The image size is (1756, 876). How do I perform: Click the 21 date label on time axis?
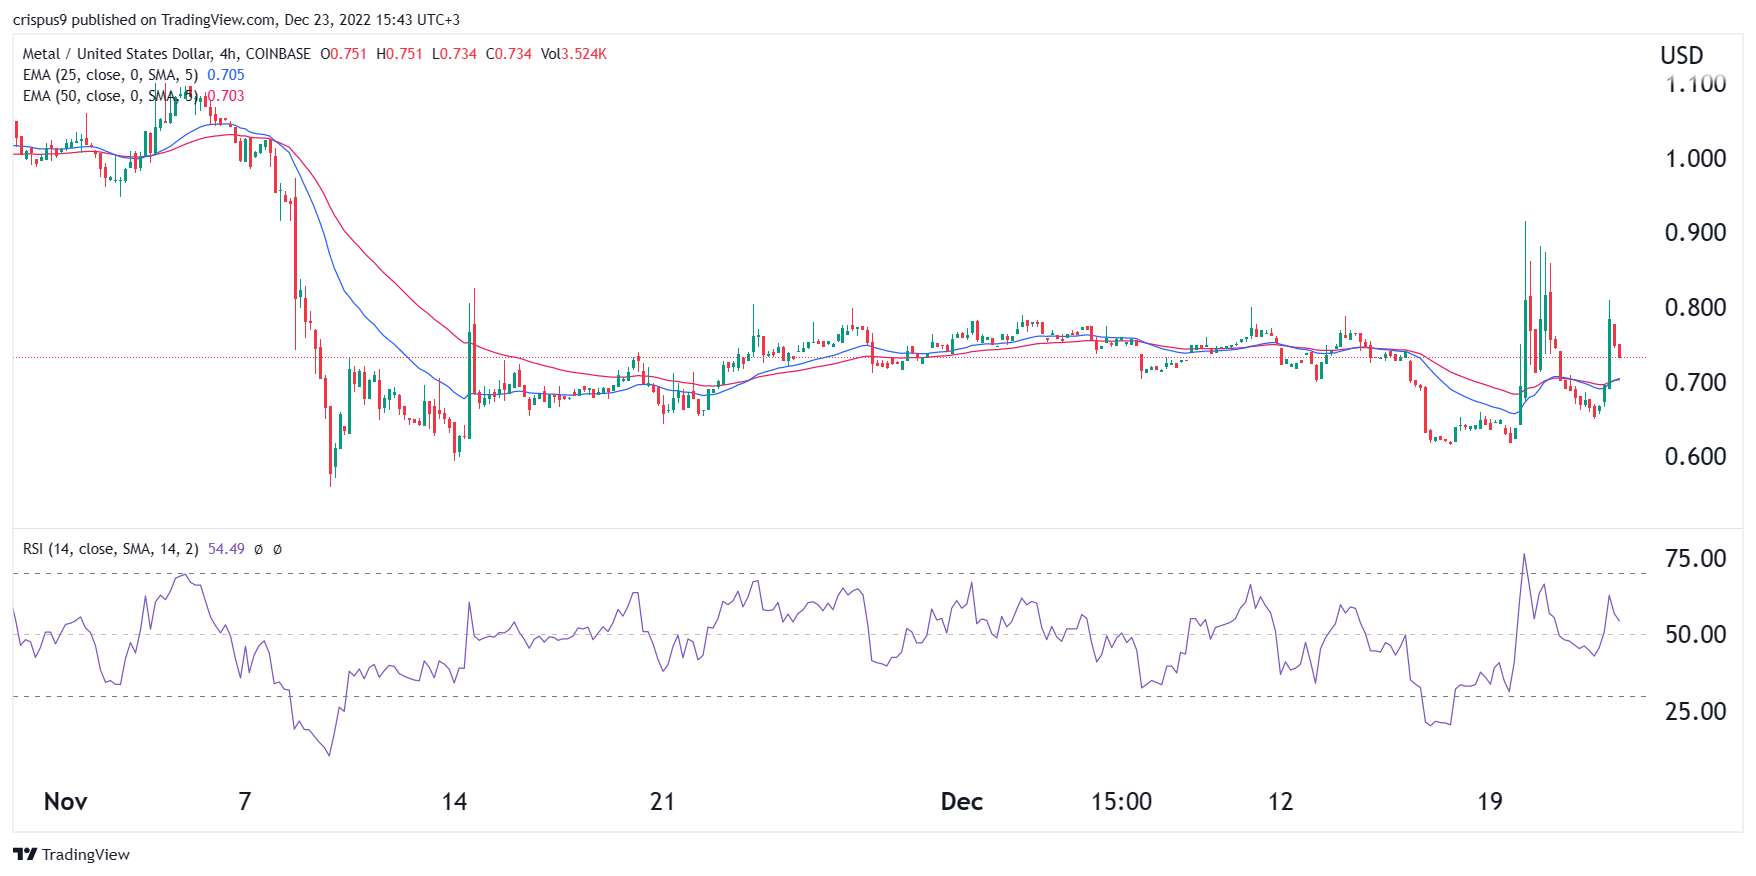pos(662,802)
